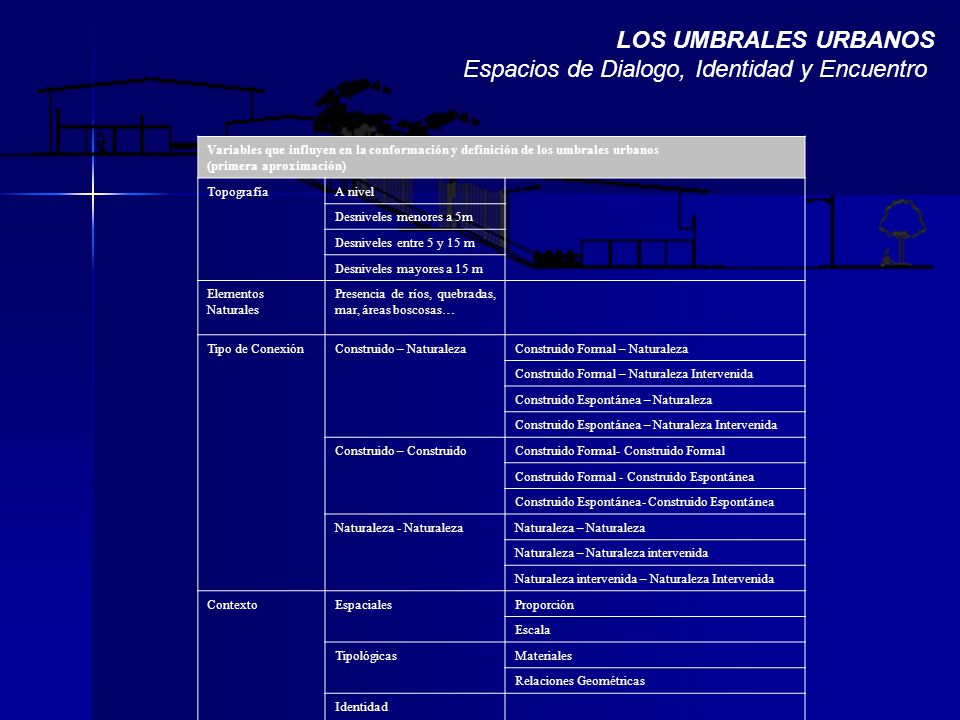This screenshot has width=960, height=720.
Task: Click the 'Construido – Construido' cell
Action: 415,476
